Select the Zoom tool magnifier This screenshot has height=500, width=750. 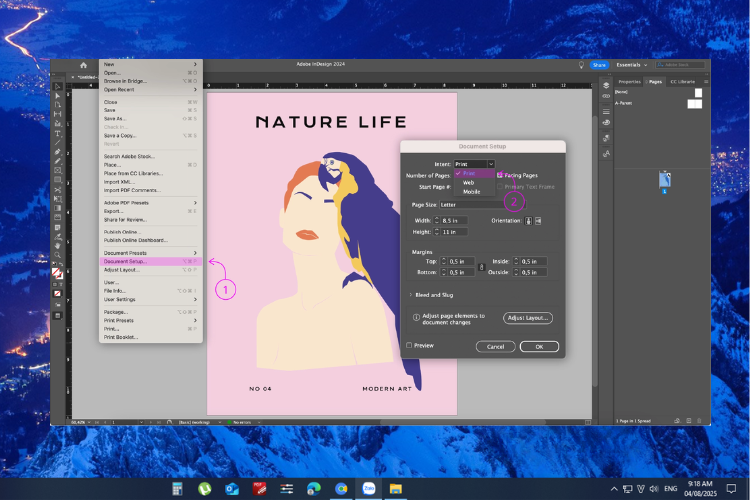(x=57, y=255)
